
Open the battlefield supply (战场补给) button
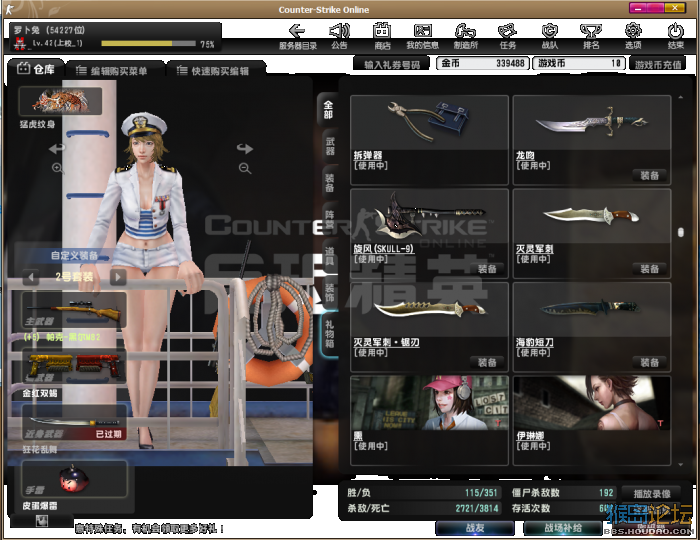[562, 528]
